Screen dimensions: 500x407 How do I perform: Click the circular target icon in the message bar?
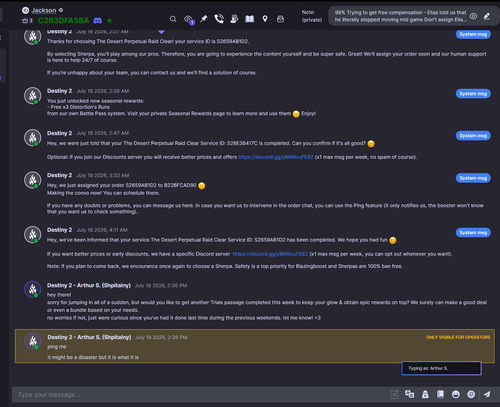tap(471, 394)
